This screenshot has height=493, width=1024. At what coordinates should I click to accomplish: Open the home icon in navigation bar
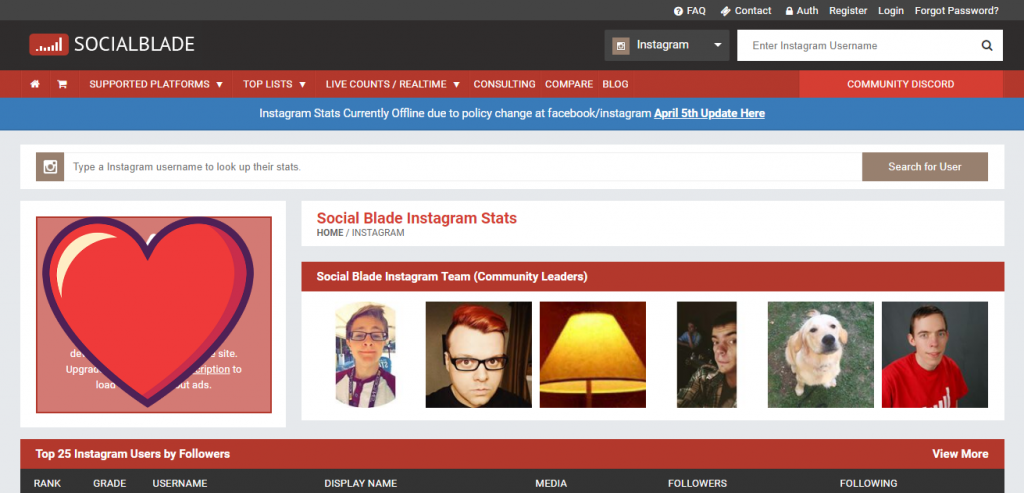tap(35, 84)
